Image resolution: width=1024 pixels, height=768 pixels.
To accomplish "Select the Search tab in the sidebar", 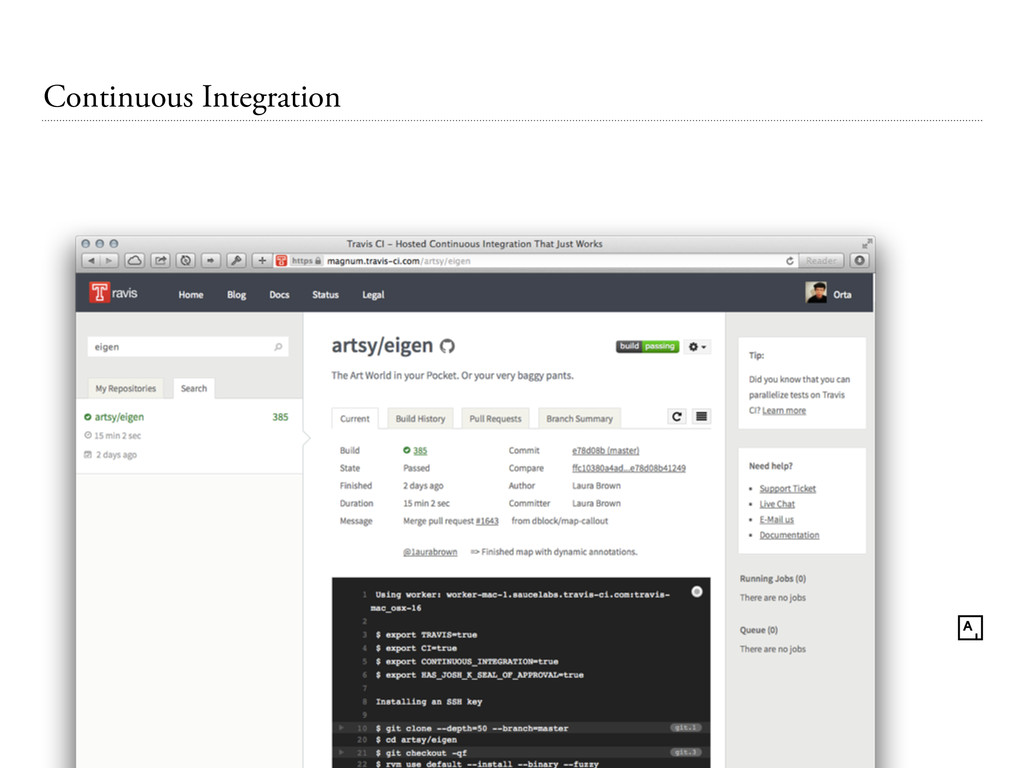I will coord(194,388).
